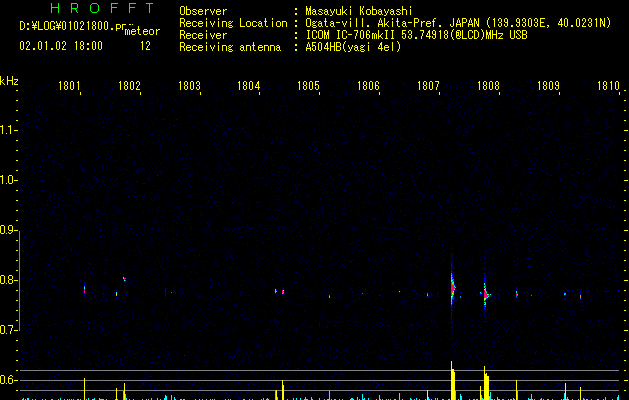Click the 0.9 kHz frequency label

click(x=8, y=230)
